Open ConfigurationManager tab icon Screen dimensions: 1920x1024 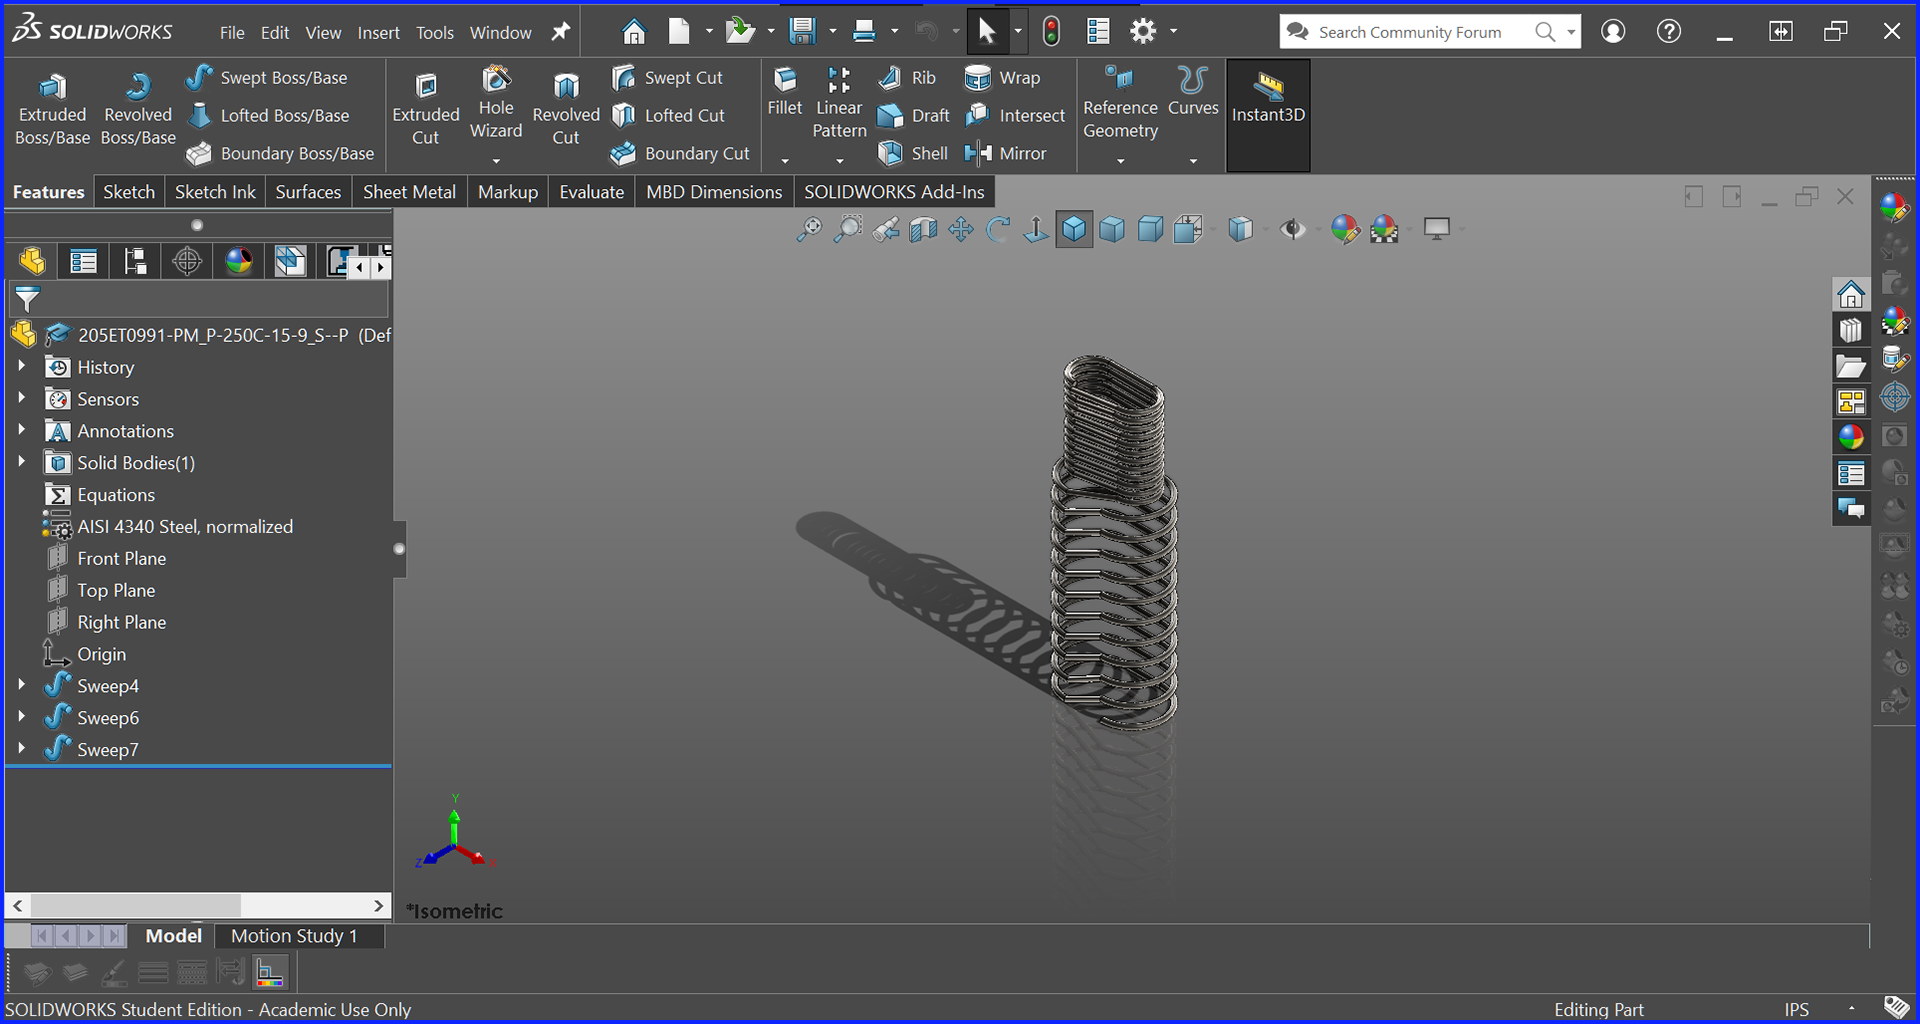135,262
